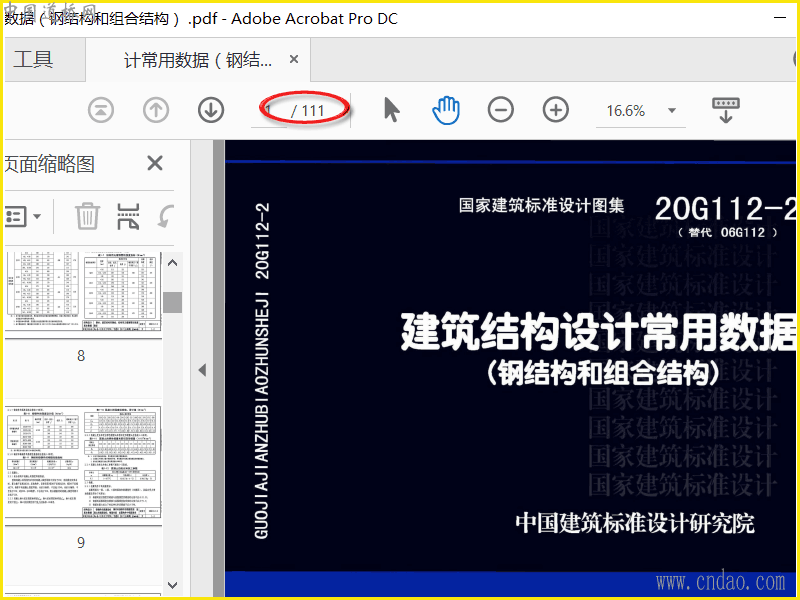
Task: Switch to 计常用数据 document tab
Action: coord(197,60)
